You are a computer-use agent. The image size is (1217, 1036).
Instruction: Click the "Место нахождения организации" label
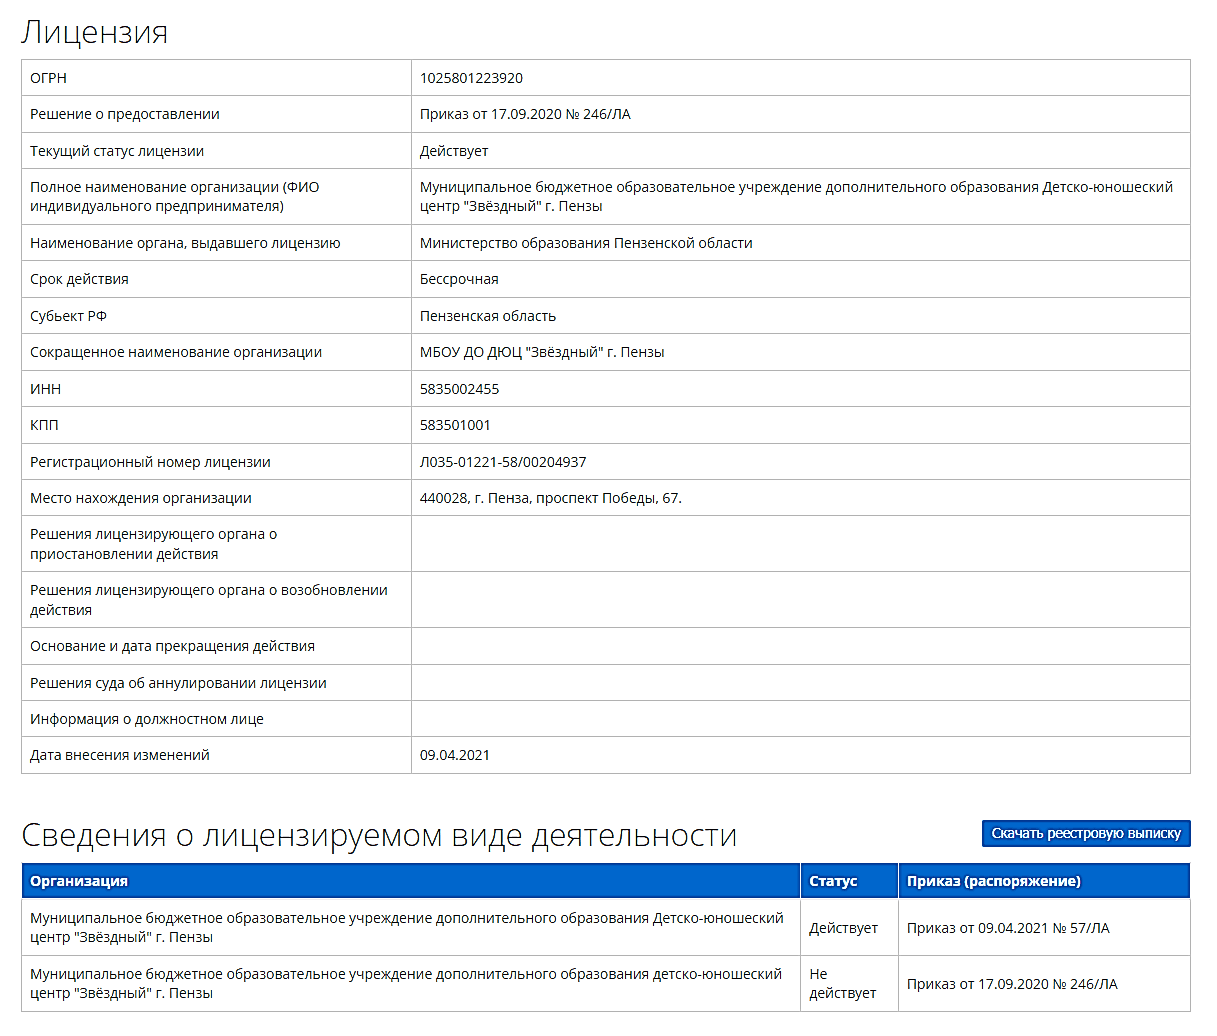(141, 498)
